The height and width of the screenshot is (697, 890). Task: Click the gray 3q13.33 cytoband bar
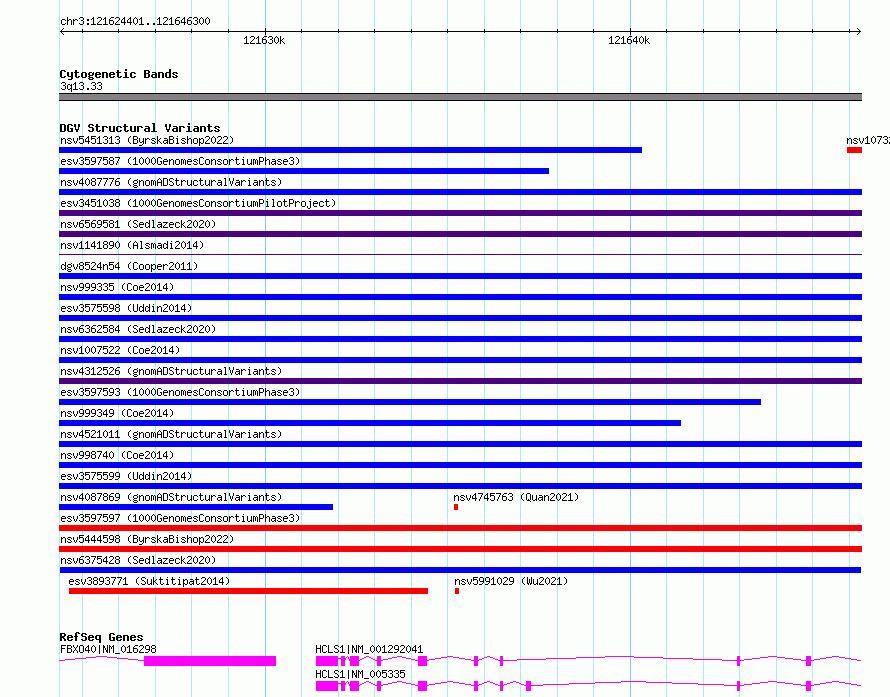click(460, 97)
